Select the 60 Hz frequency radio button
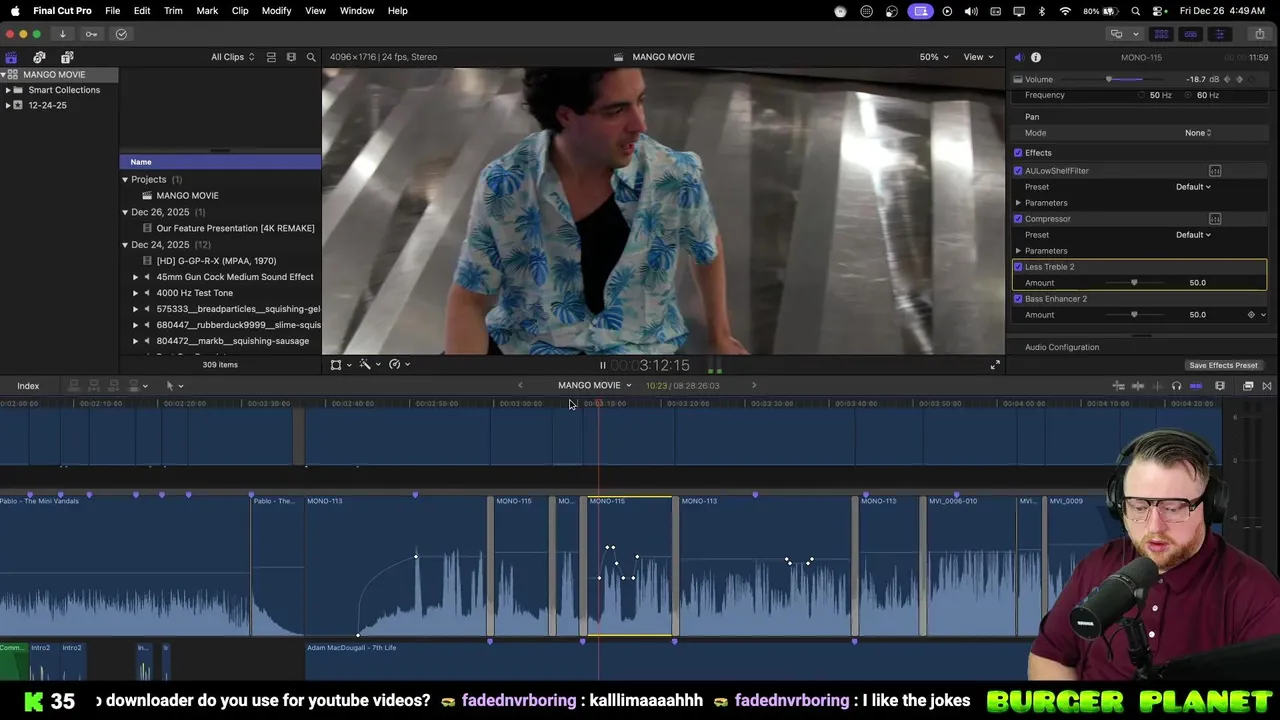The height and width of the screenshot is (720, 1280). [1188, 95]
